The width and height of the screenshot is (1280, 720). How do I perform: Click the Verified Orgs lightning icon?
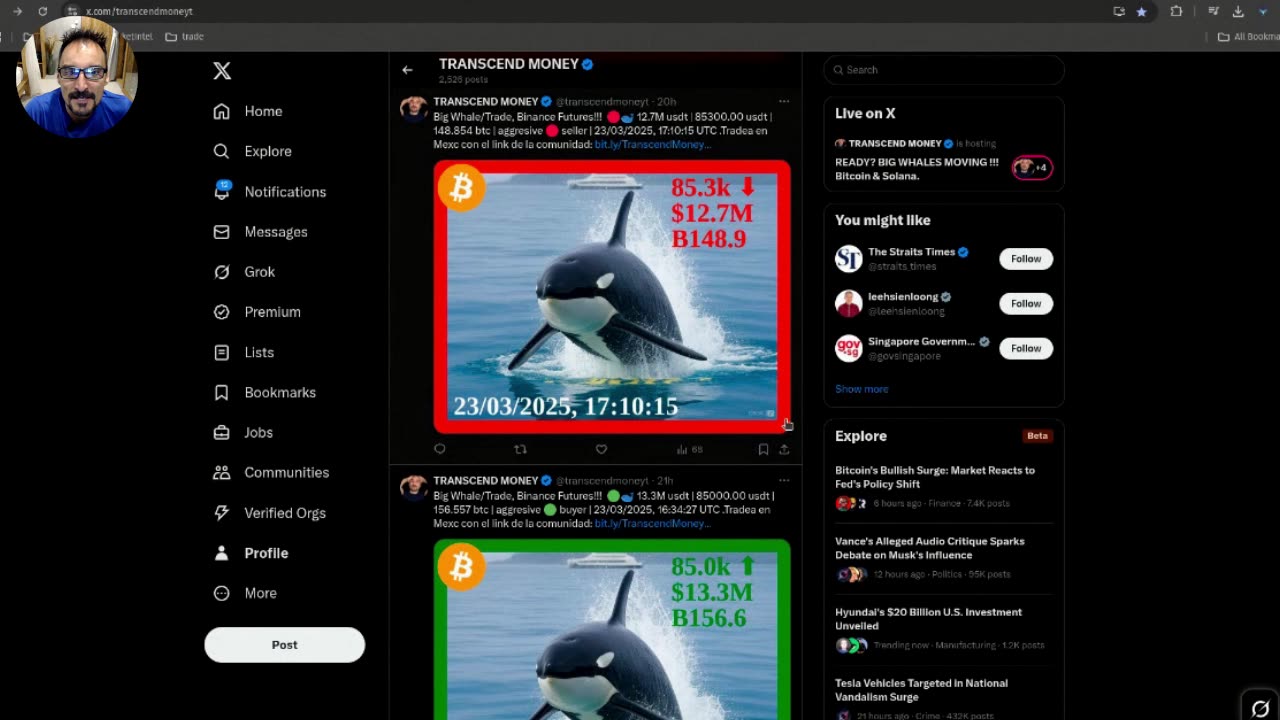tap(222, 512)
